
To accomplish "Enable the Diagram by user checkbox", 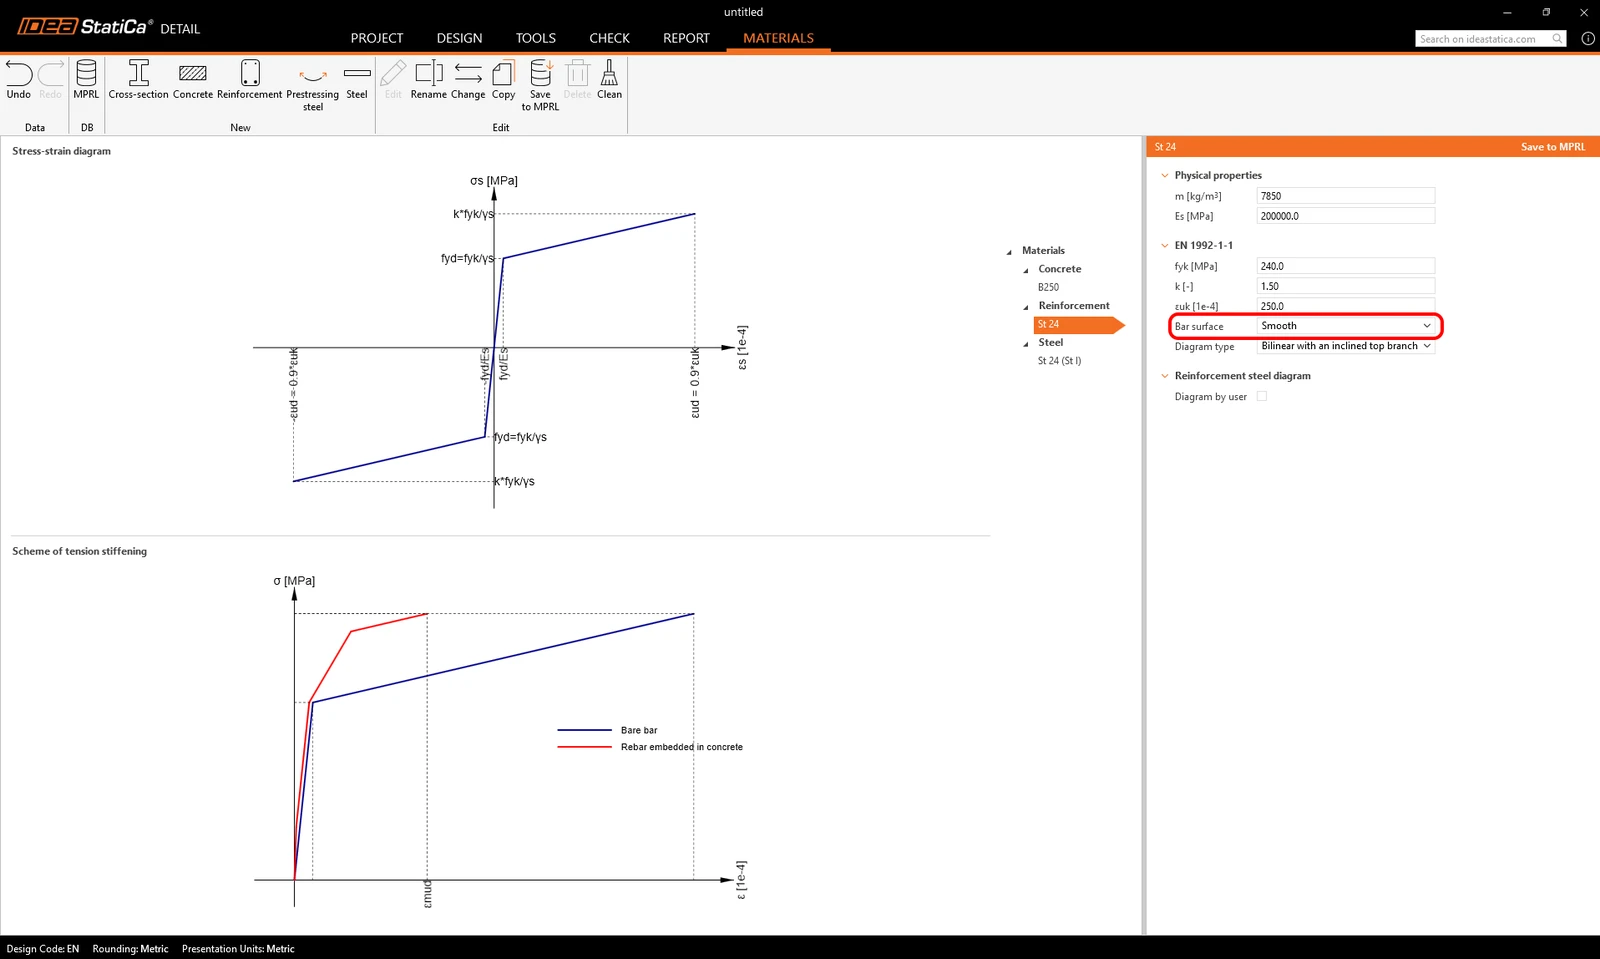I will pos(1262,396).
